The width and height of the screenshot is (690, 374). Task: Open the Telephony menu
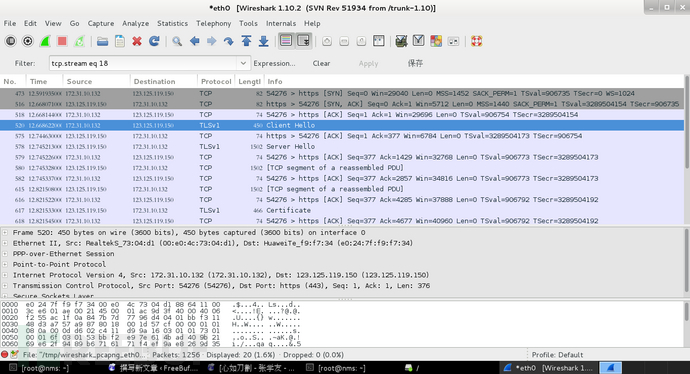tap(213, 23)
